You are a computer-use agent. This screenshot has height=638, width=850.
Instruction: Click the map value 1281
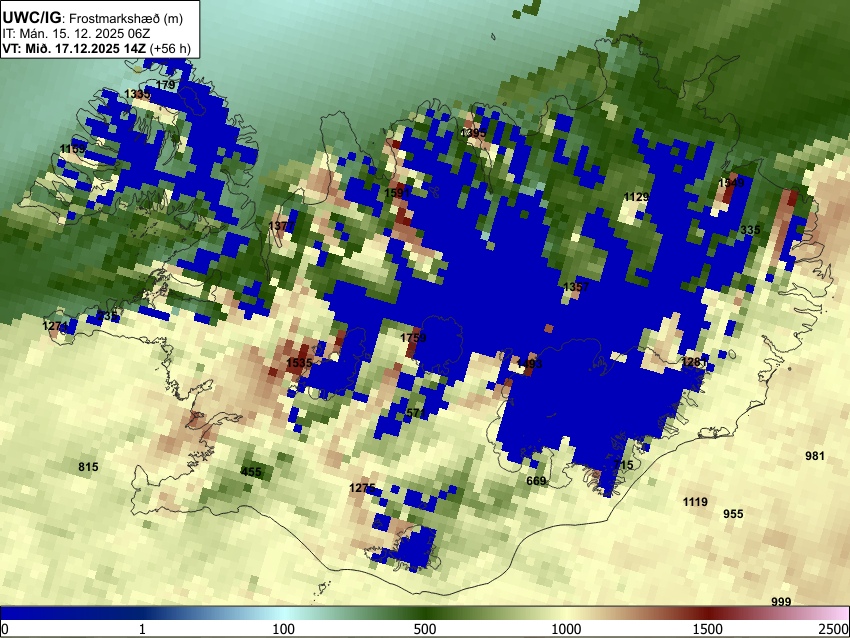[x=694, y=362]
